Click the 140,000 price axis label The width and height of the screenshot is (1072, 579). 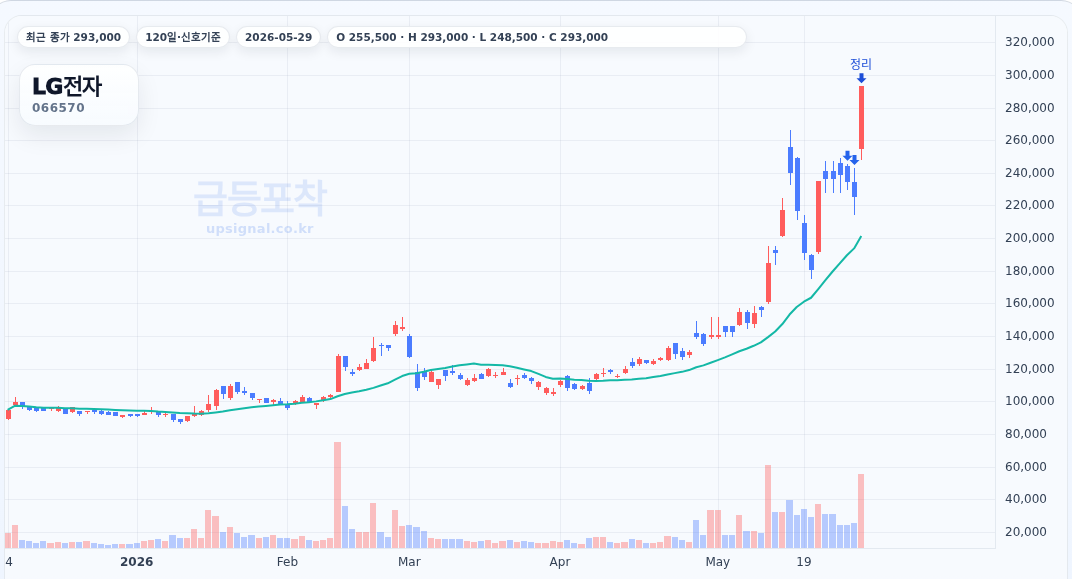(x=1030, y=335)
